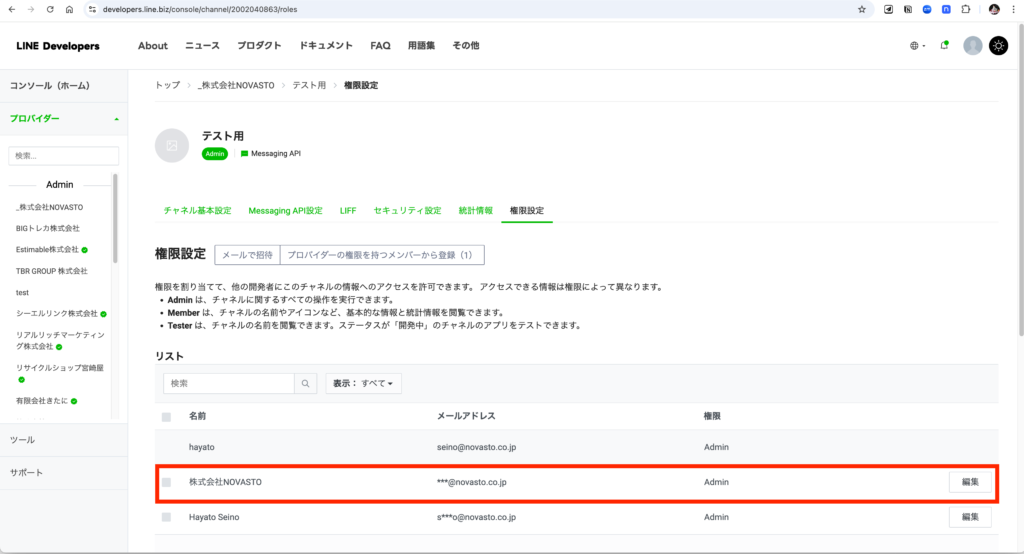1024x554 pixels.
Task: Go back with the browser back arrow
Action: point(11,9)
